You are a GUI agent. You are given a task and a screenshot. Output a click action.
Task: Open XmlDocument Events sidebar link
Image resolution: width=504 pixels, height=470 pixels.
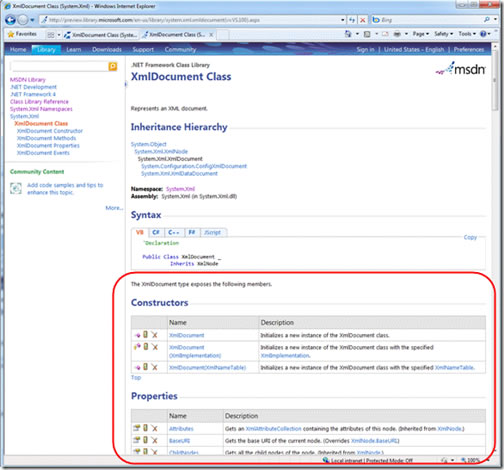pos(43,153)
